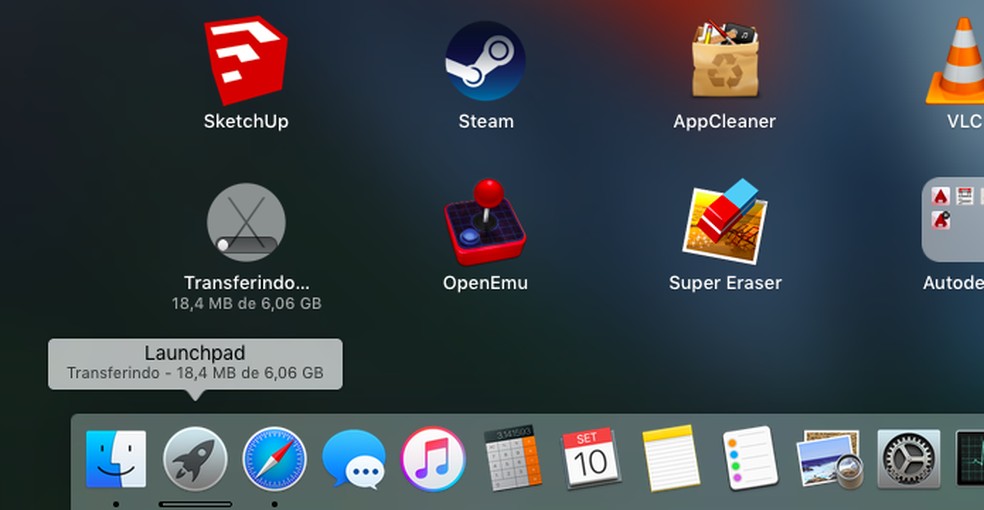Image resolution: width=984 pixels, height=510 pixels.
Task: Click the "Steam" name label
Action: click(x=486, y=121)
